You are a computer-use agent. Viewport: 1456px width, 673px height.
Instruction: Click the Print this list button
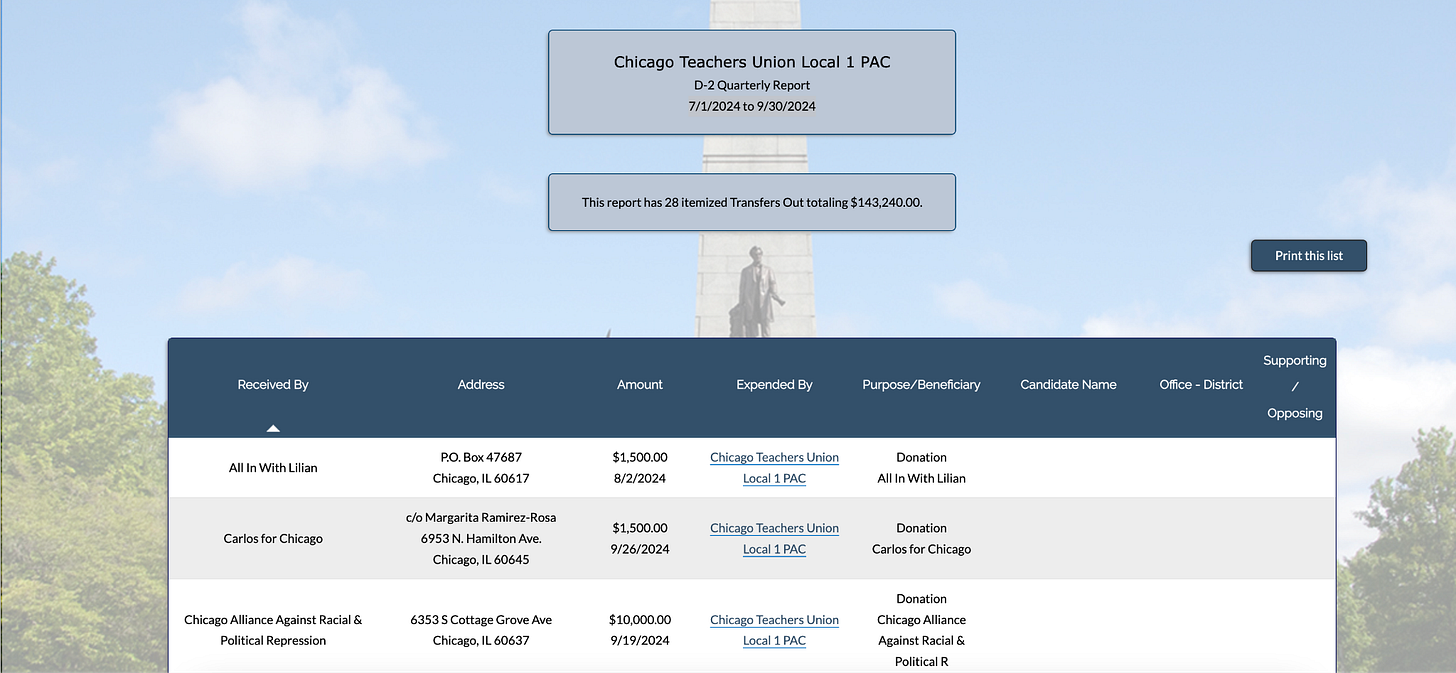(x=1308, y=256)
